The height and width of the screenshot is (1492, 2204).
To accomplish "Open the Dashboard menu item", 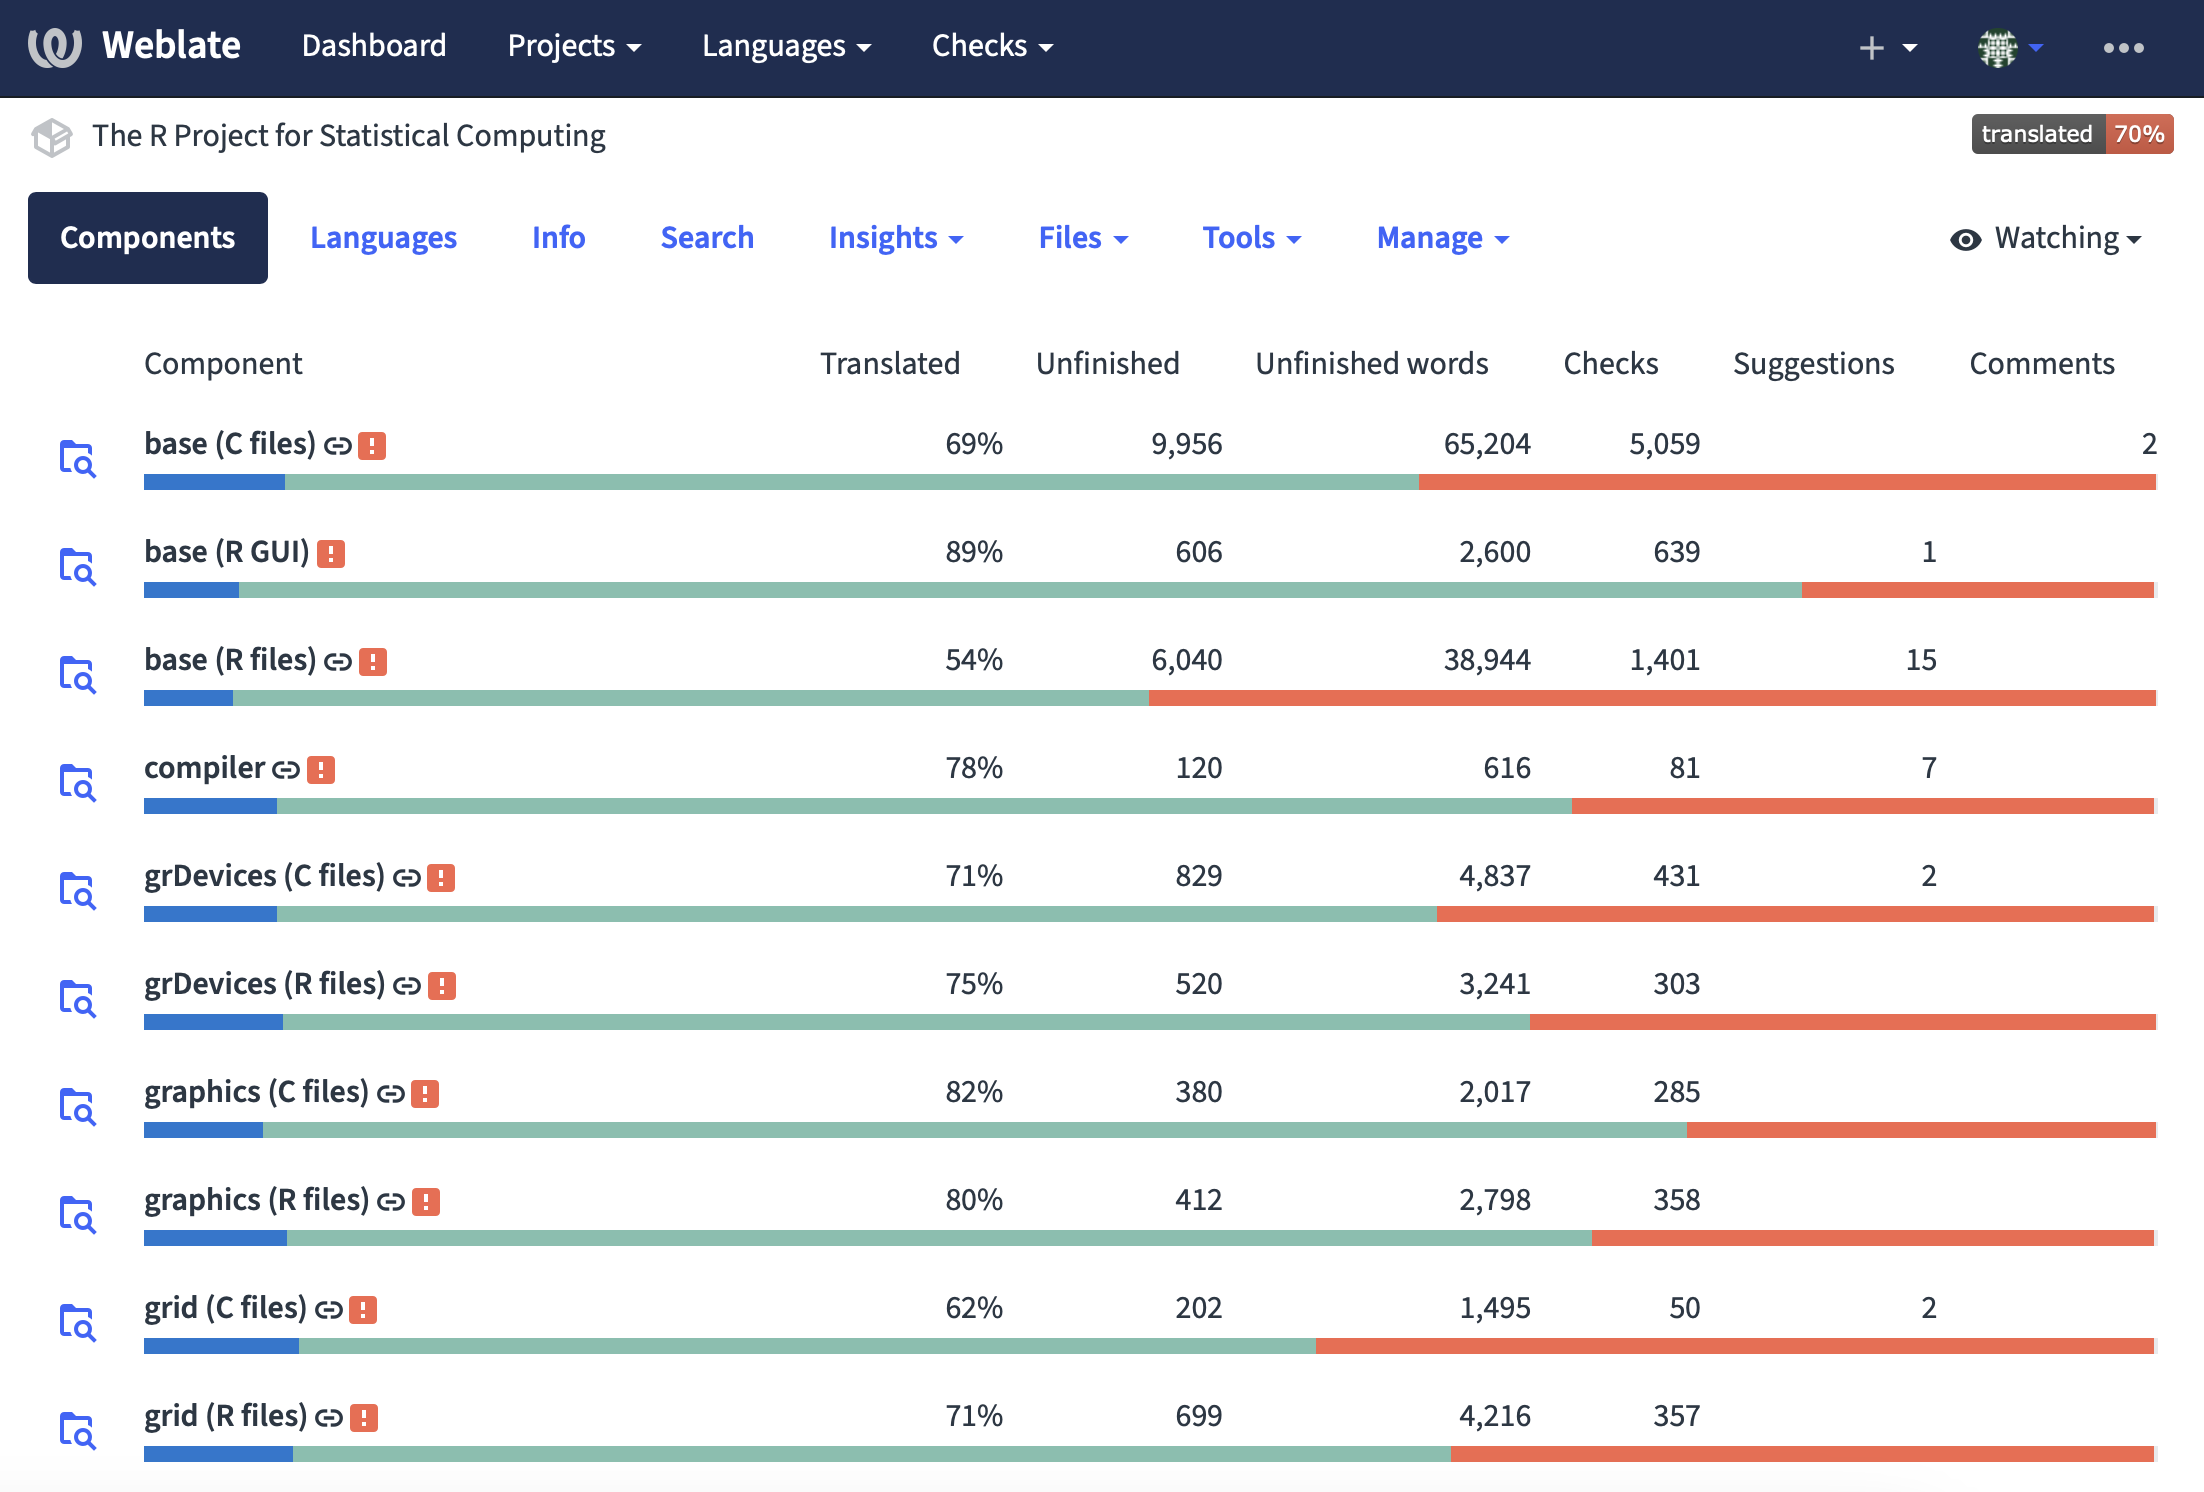I will pyautogui.click(x=375, y=46).
